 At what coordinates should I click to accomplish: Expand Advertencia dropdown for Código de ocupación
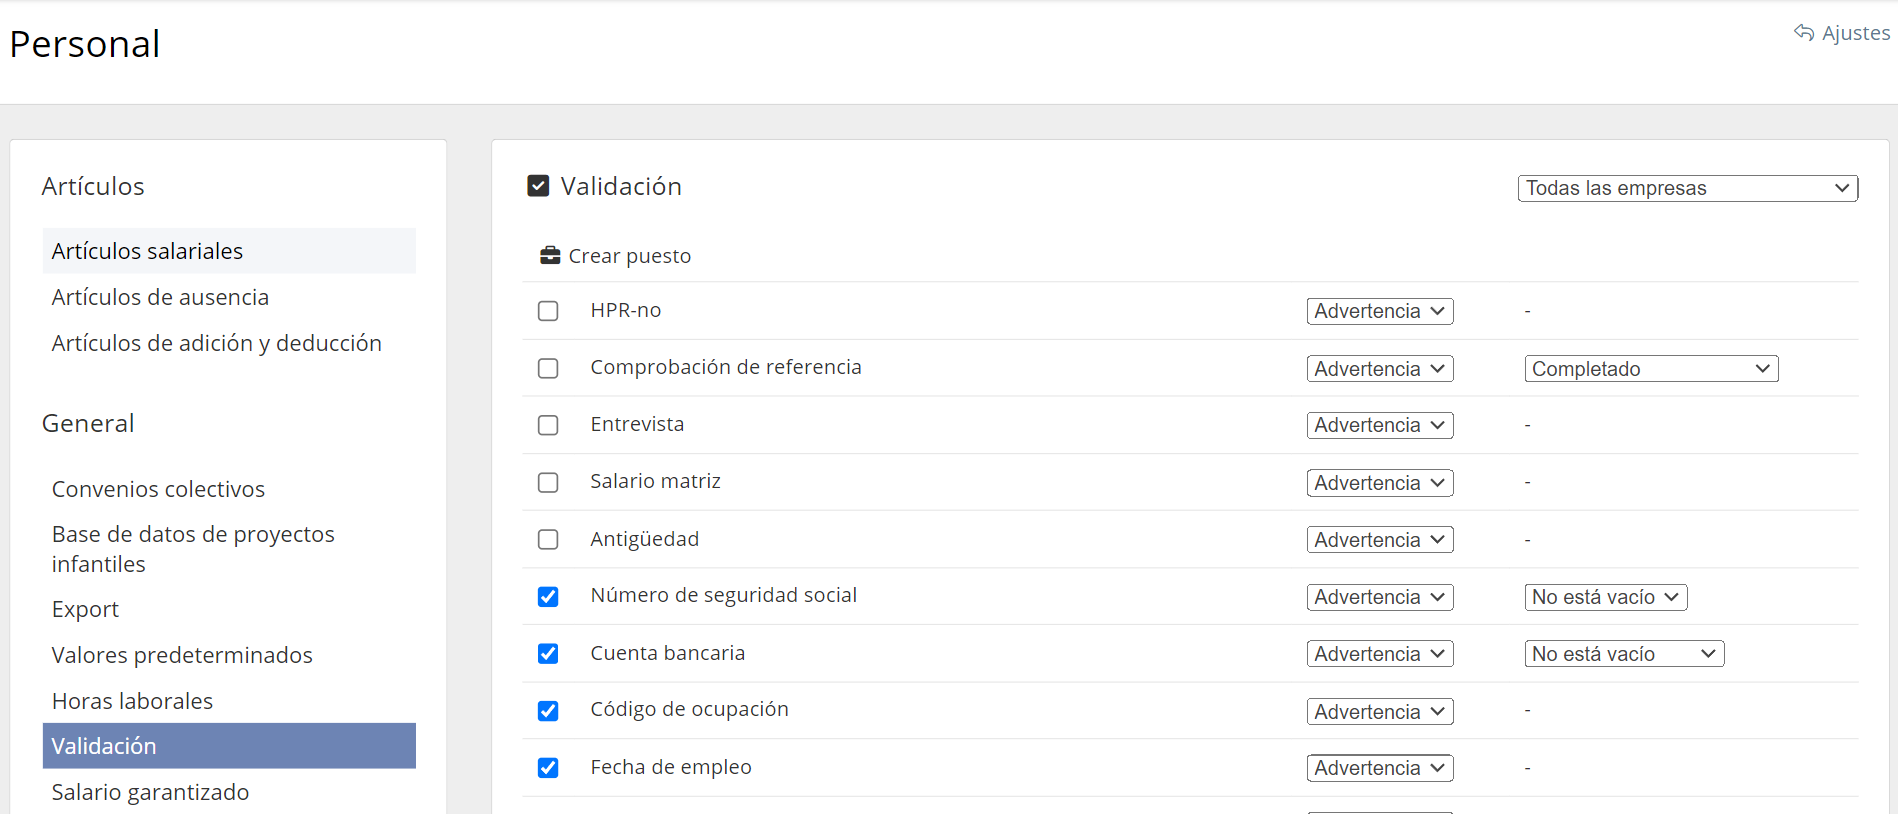coord(1379,712)
